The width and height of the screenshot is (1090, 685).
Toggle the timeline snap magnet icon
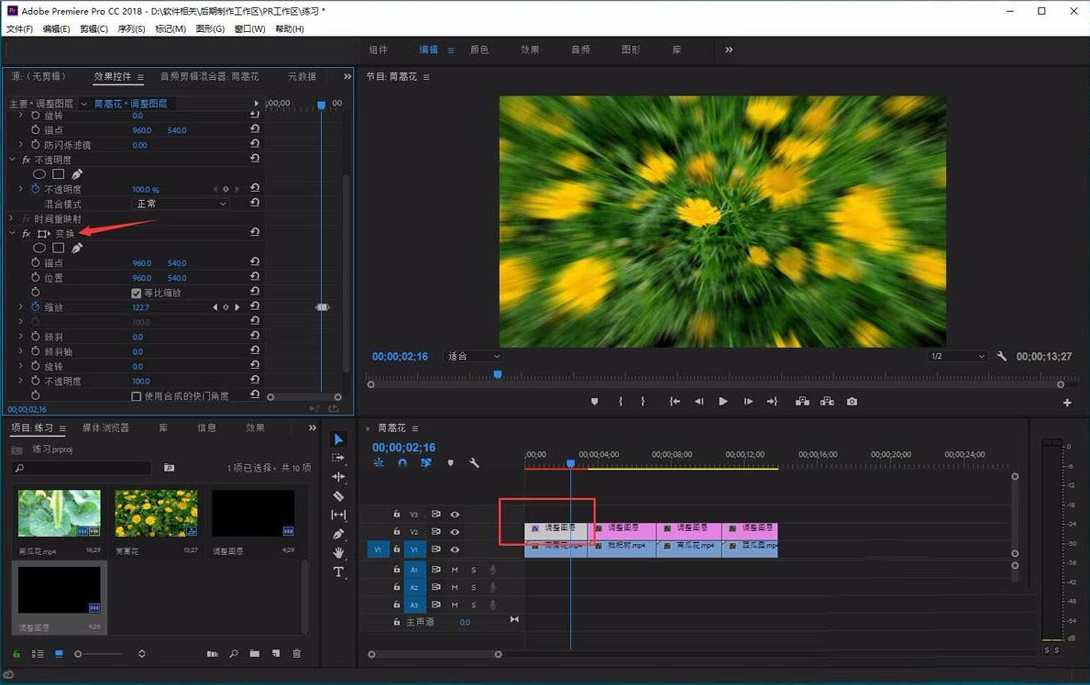(402, 463)
